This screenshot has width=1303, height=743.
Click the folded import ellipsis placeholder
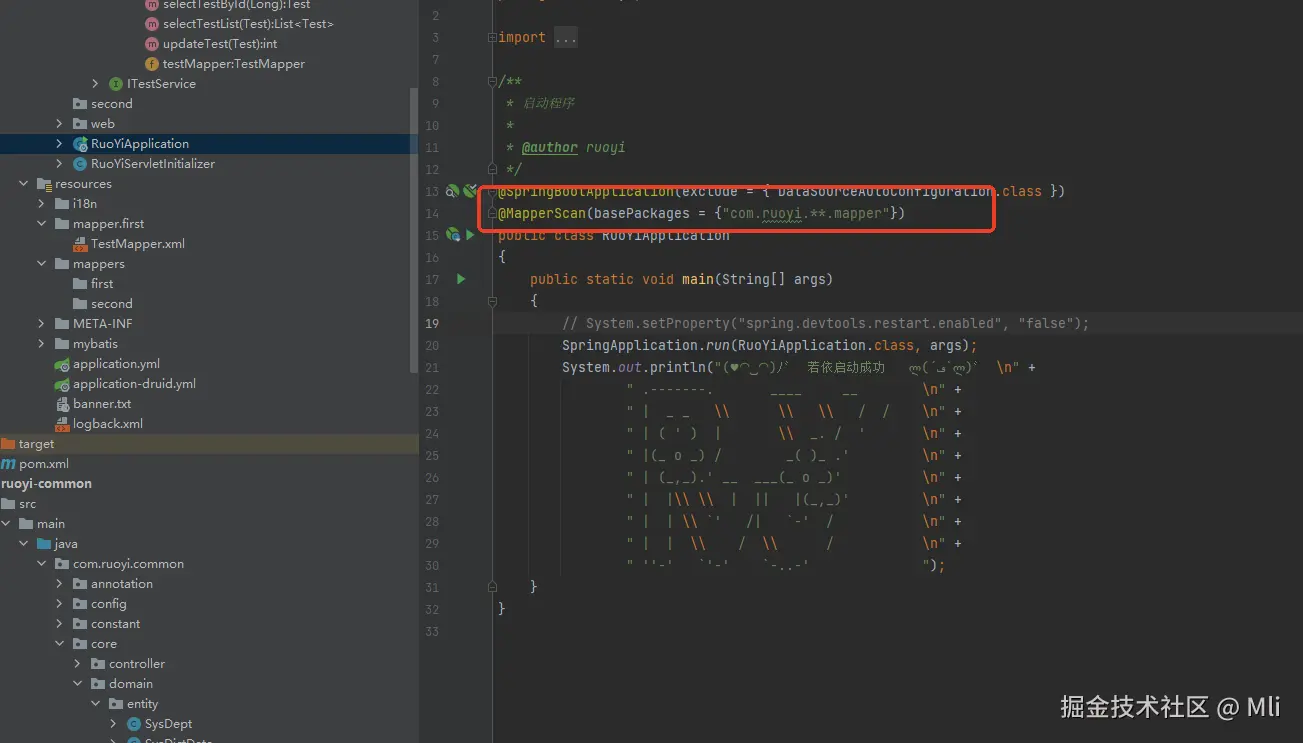566,37
